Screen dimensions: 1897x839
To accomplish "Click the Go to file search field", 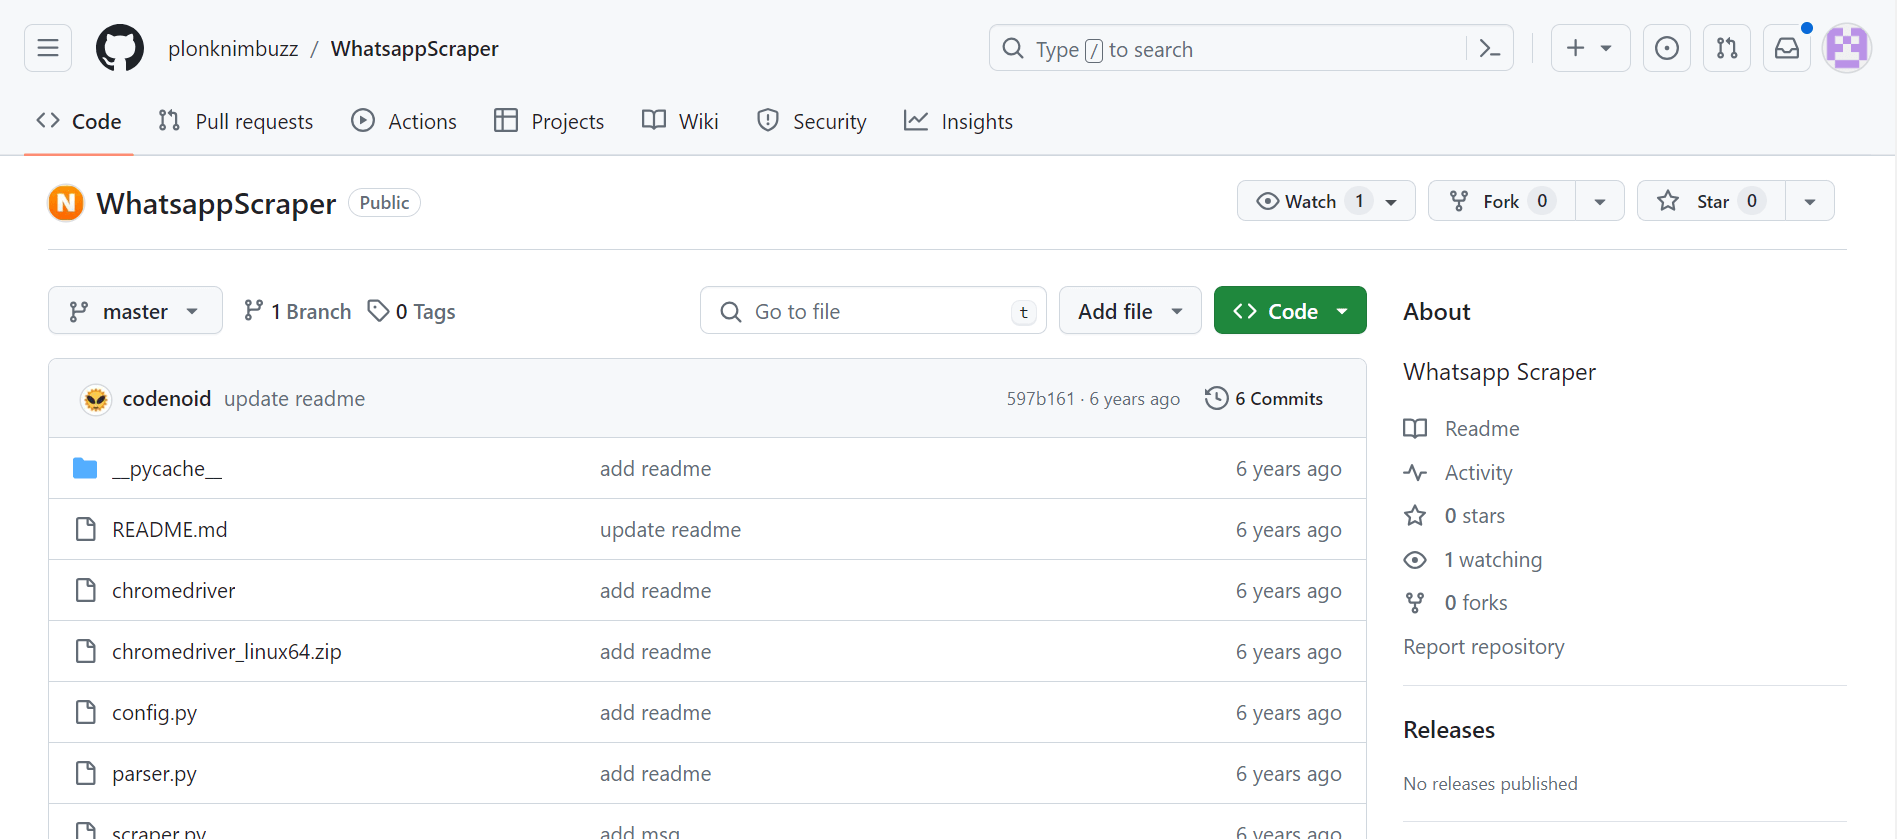I will [873, 311].
